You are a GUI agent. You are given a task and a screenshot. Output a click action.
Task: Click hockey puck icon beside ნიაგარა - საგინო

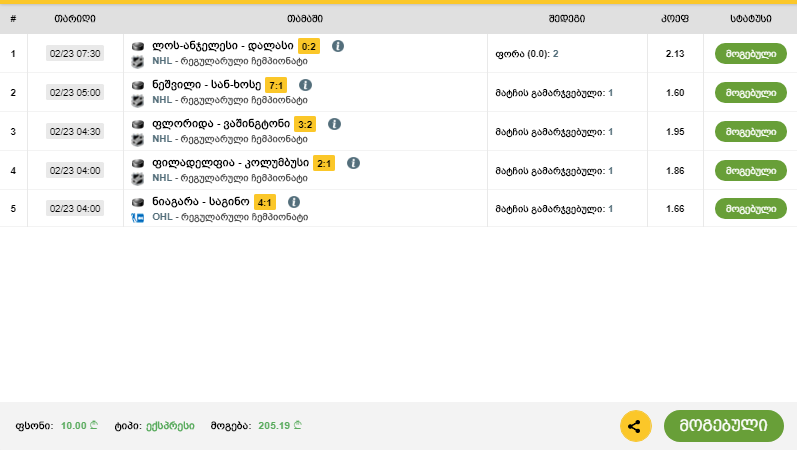coord(138,202)
